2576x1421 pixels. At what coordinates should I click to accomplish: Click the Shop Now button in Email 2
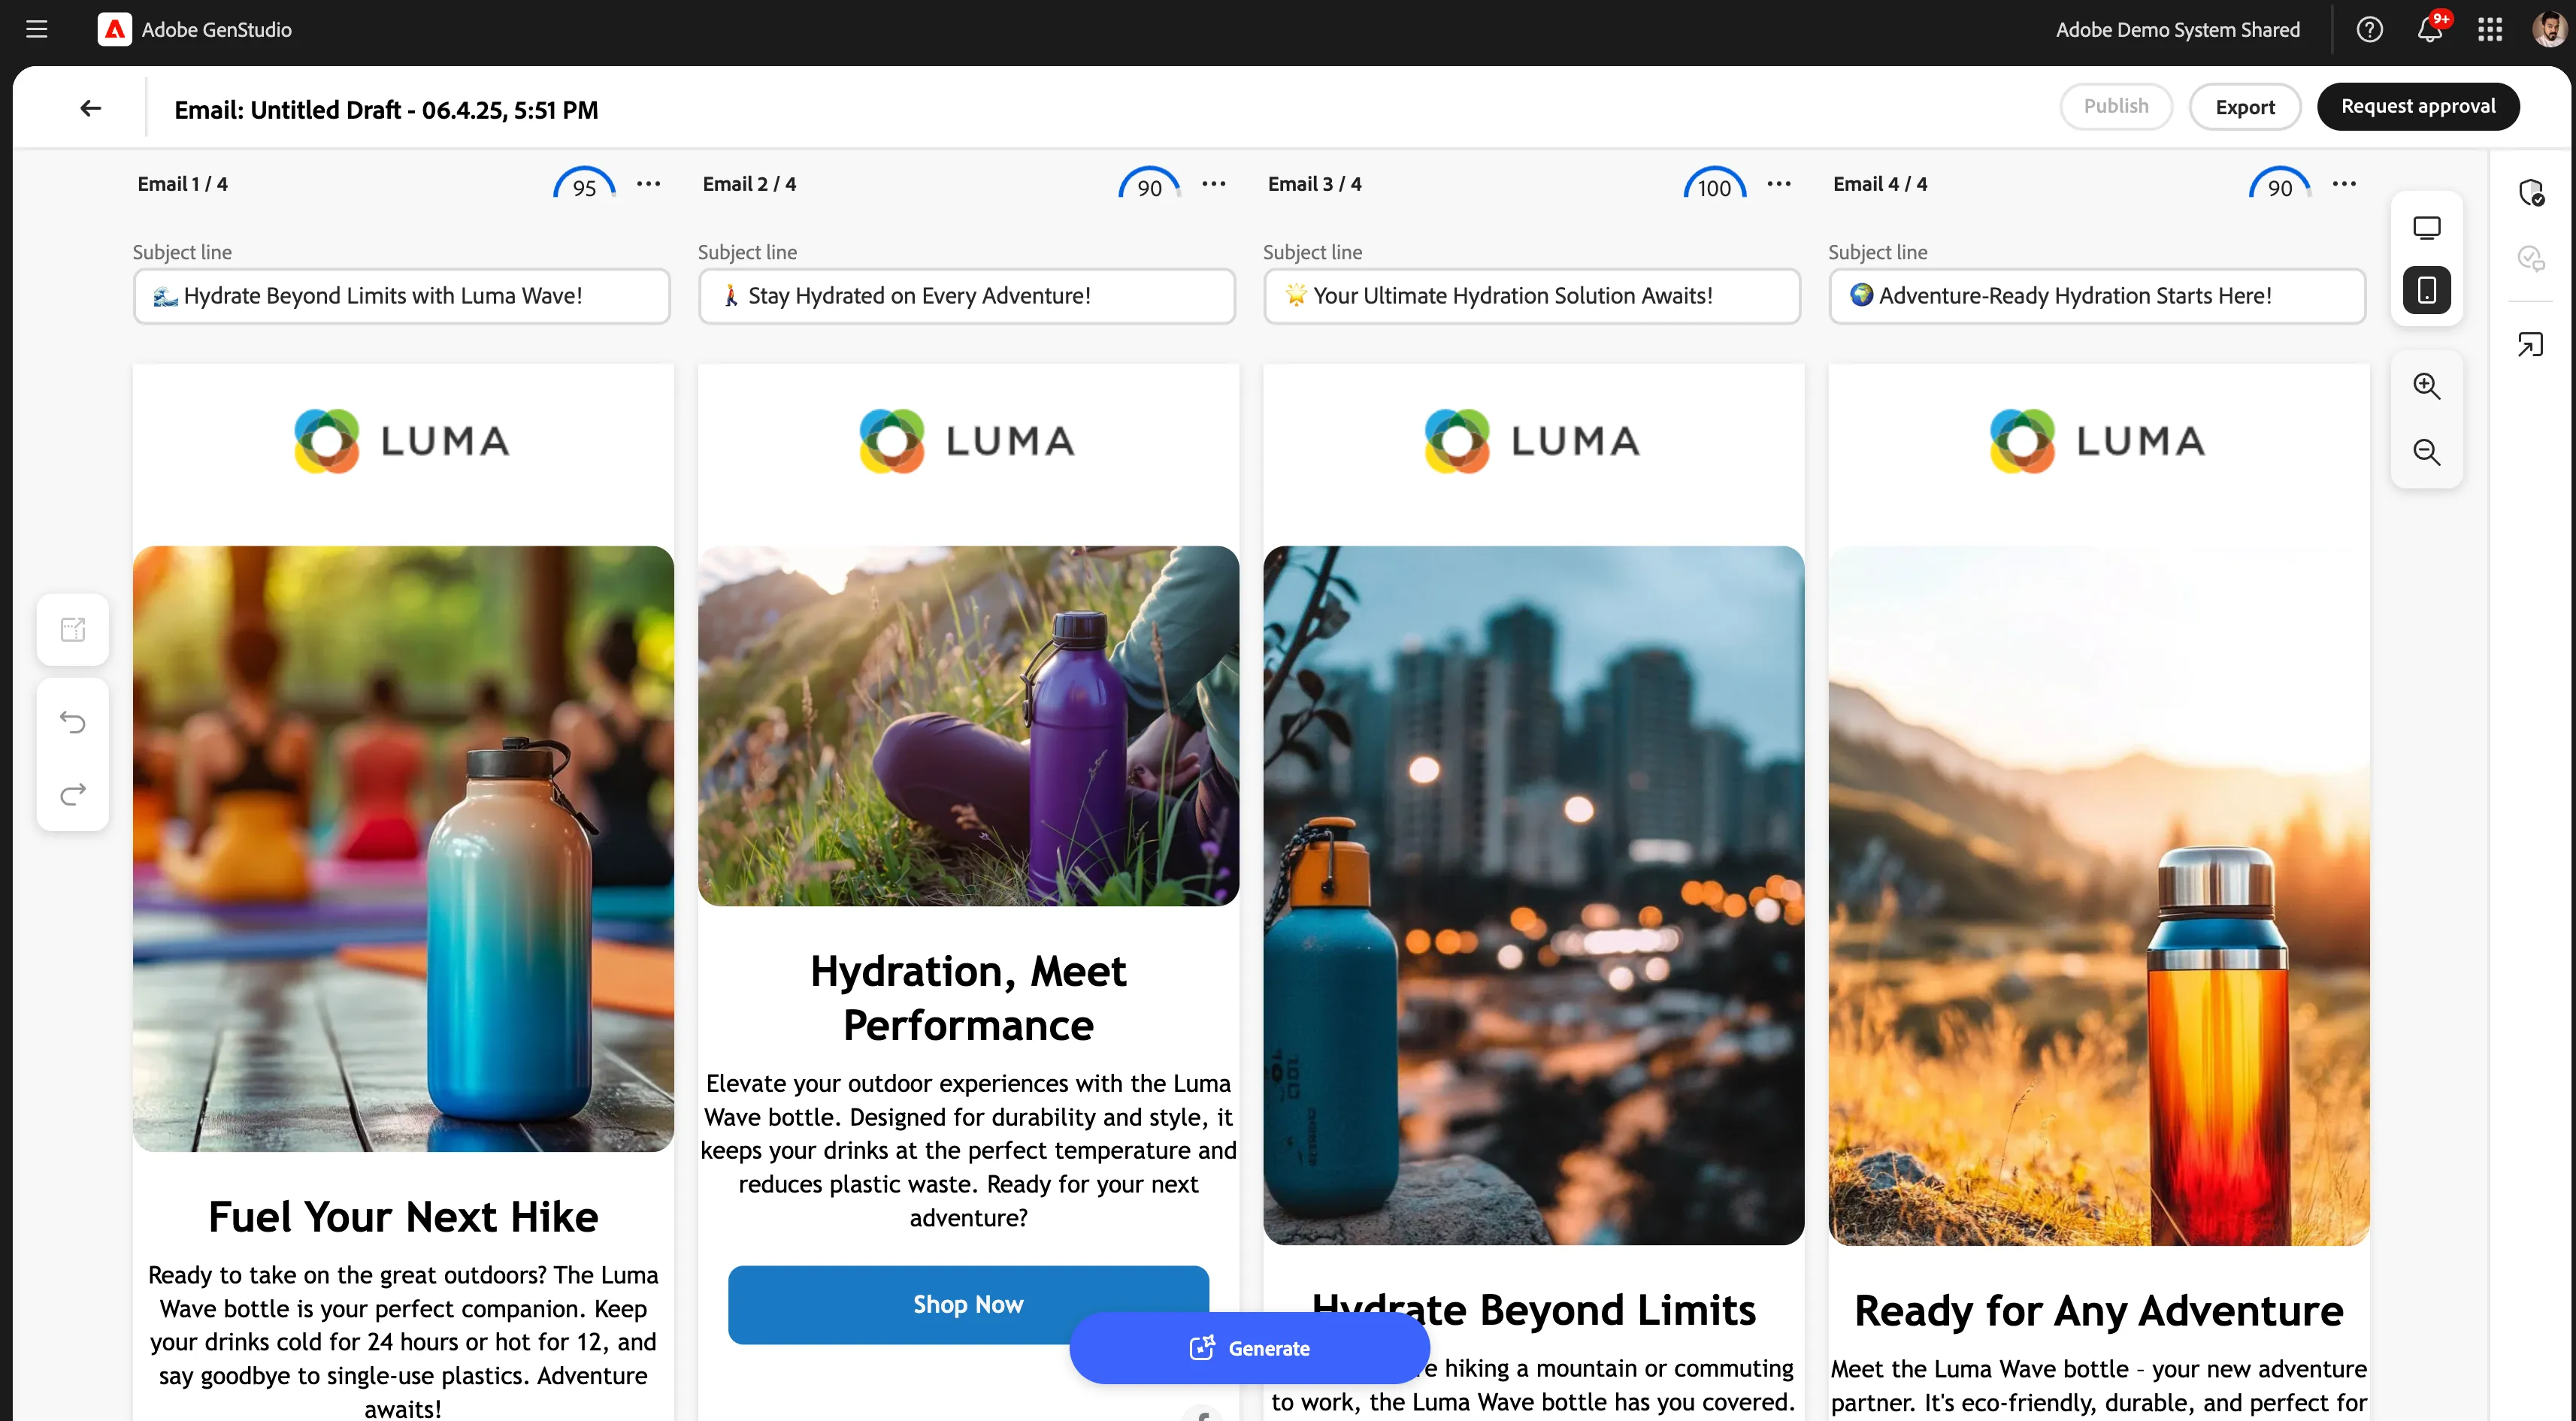pos(968,1305)
